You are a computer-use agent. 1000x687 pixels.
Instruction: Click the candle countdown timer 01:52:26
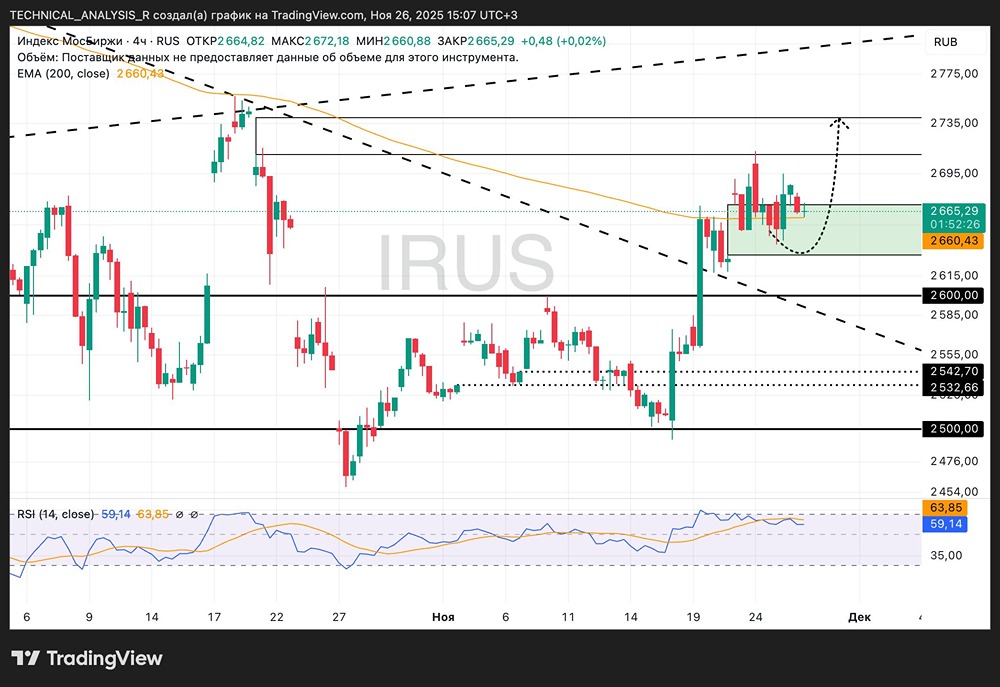[954, 225]
